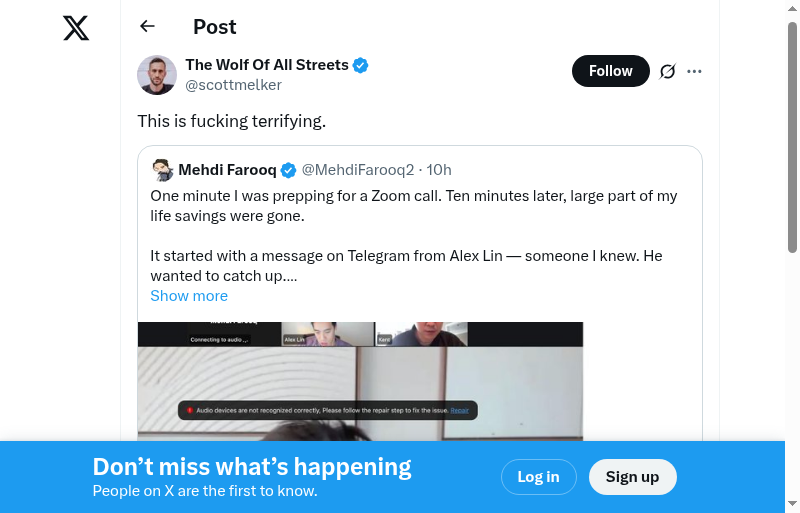The image size is (800, 513).
Task: Open The Wolf Of All Streets avatar
Action: [157, 75]
